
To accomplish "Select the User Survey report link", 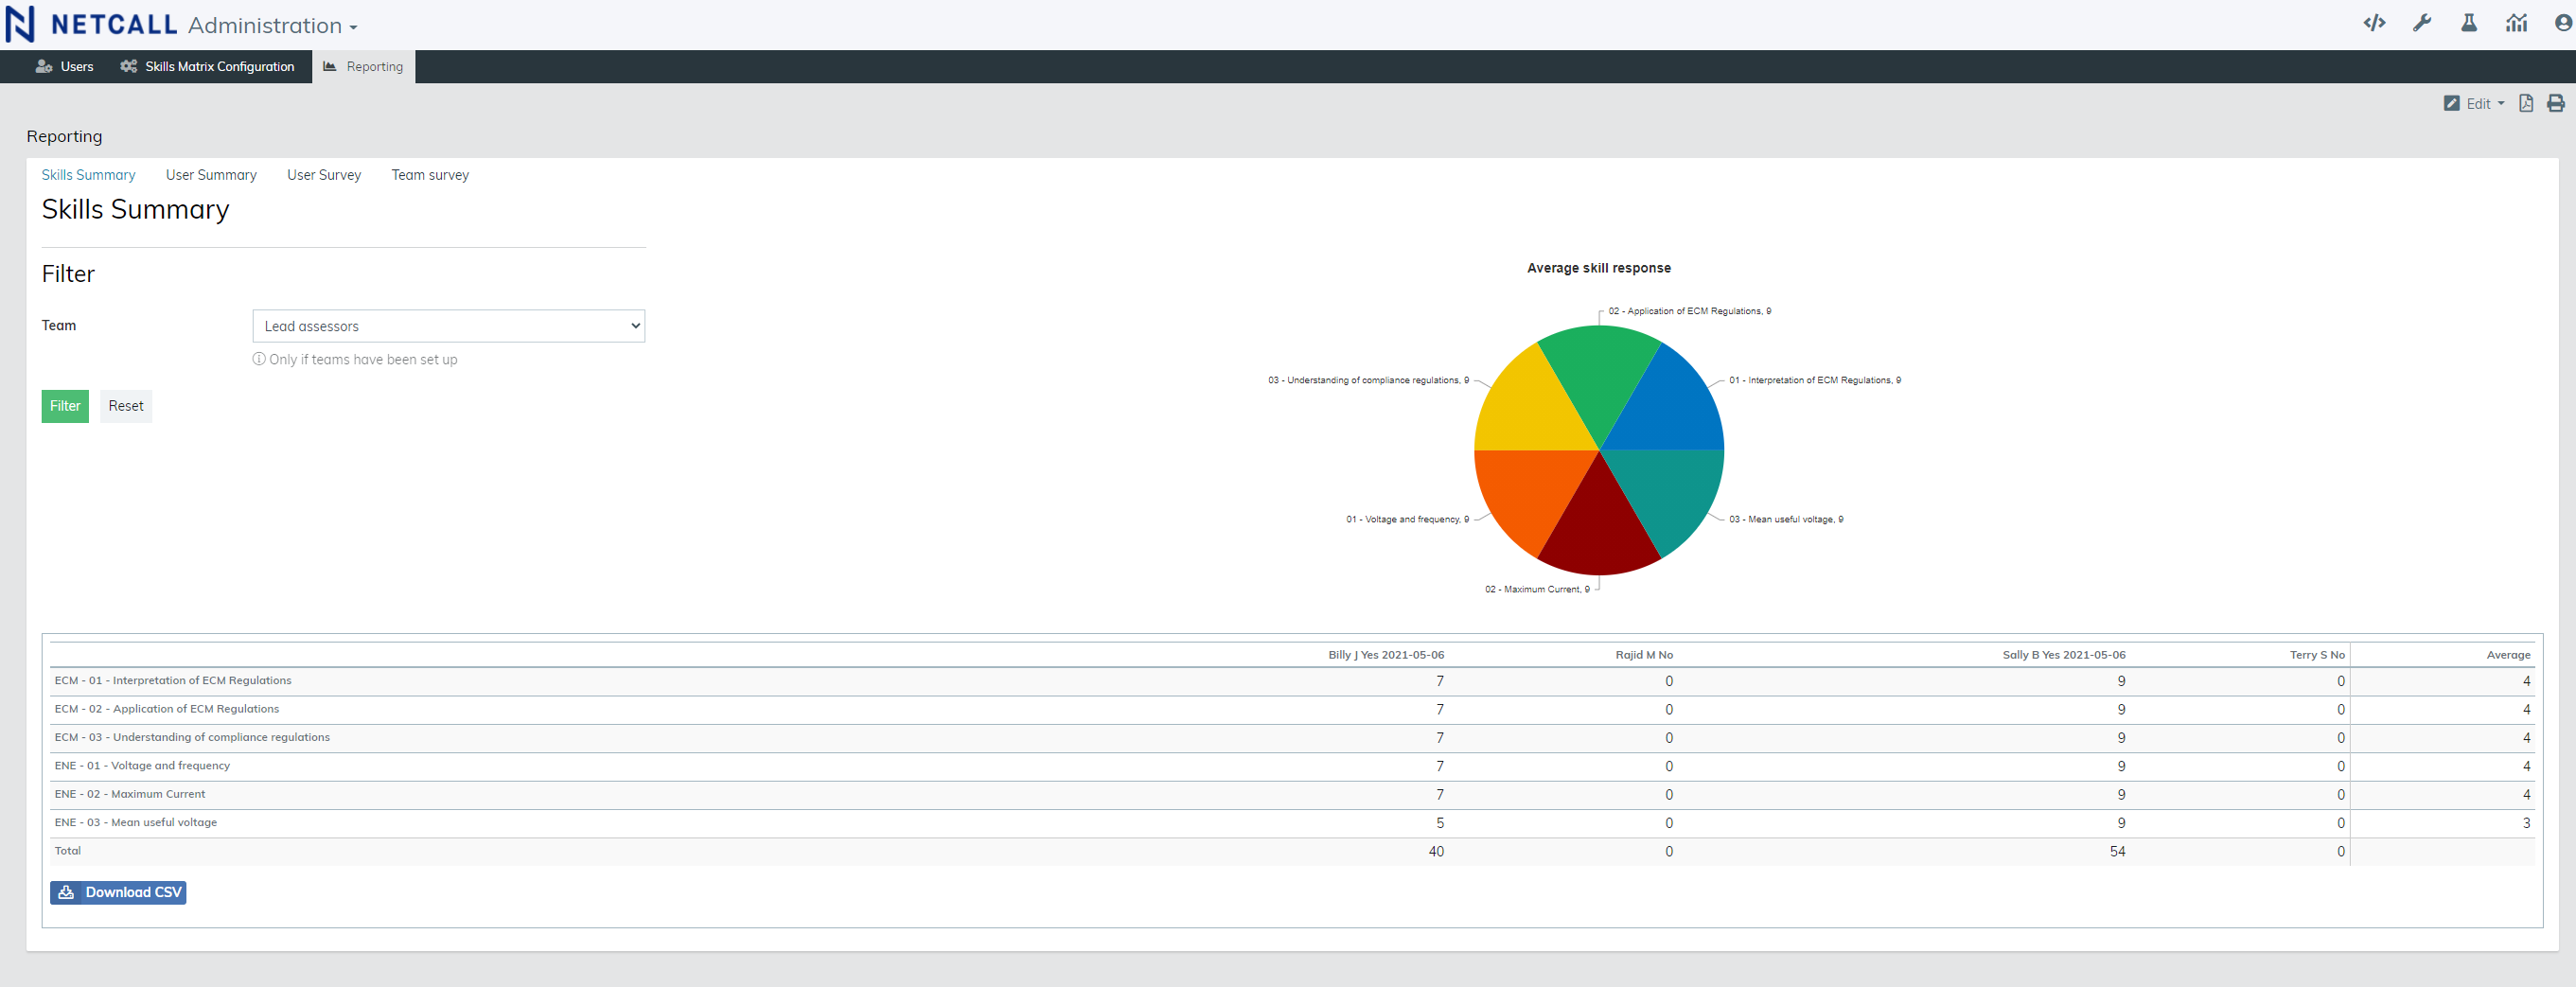I will (x=324, y=175).
